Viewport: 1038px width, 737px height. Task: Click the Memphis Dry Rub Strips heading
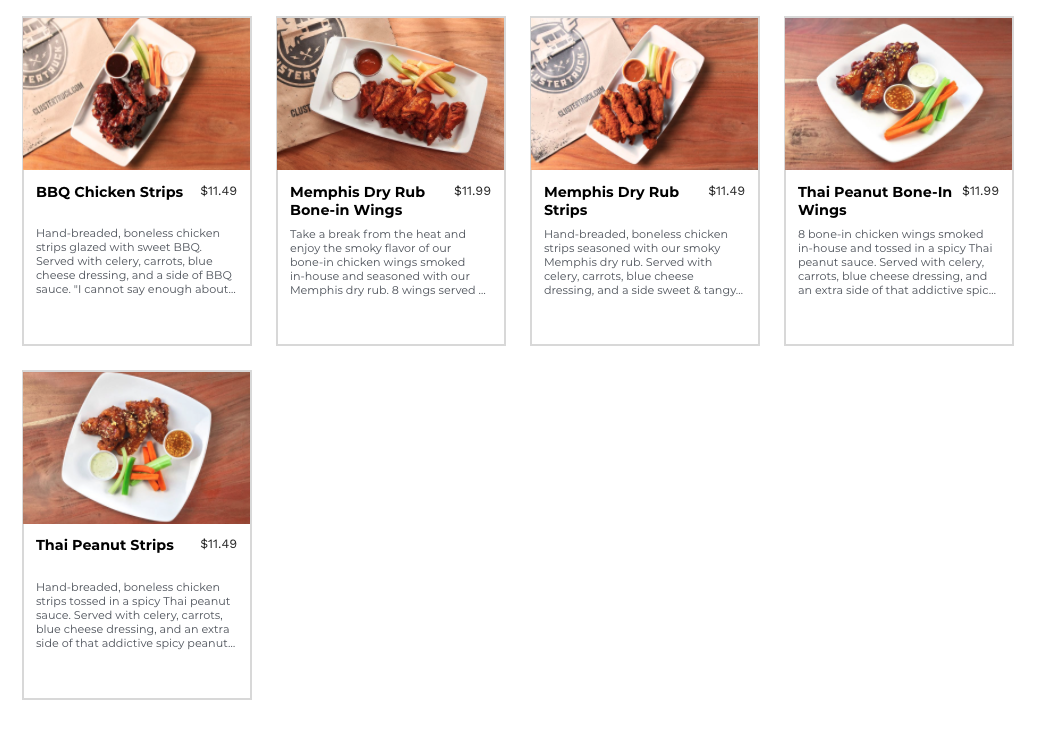[612, 201]
